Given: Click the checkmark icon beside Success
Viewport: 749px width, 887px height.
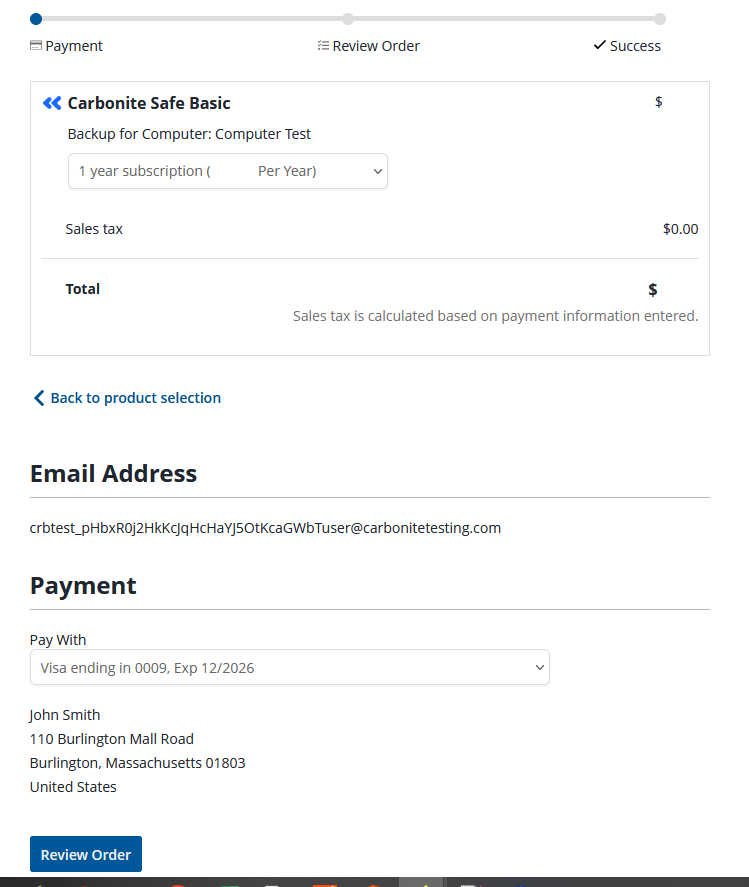Looking at the screenshot, I should 600,45.
